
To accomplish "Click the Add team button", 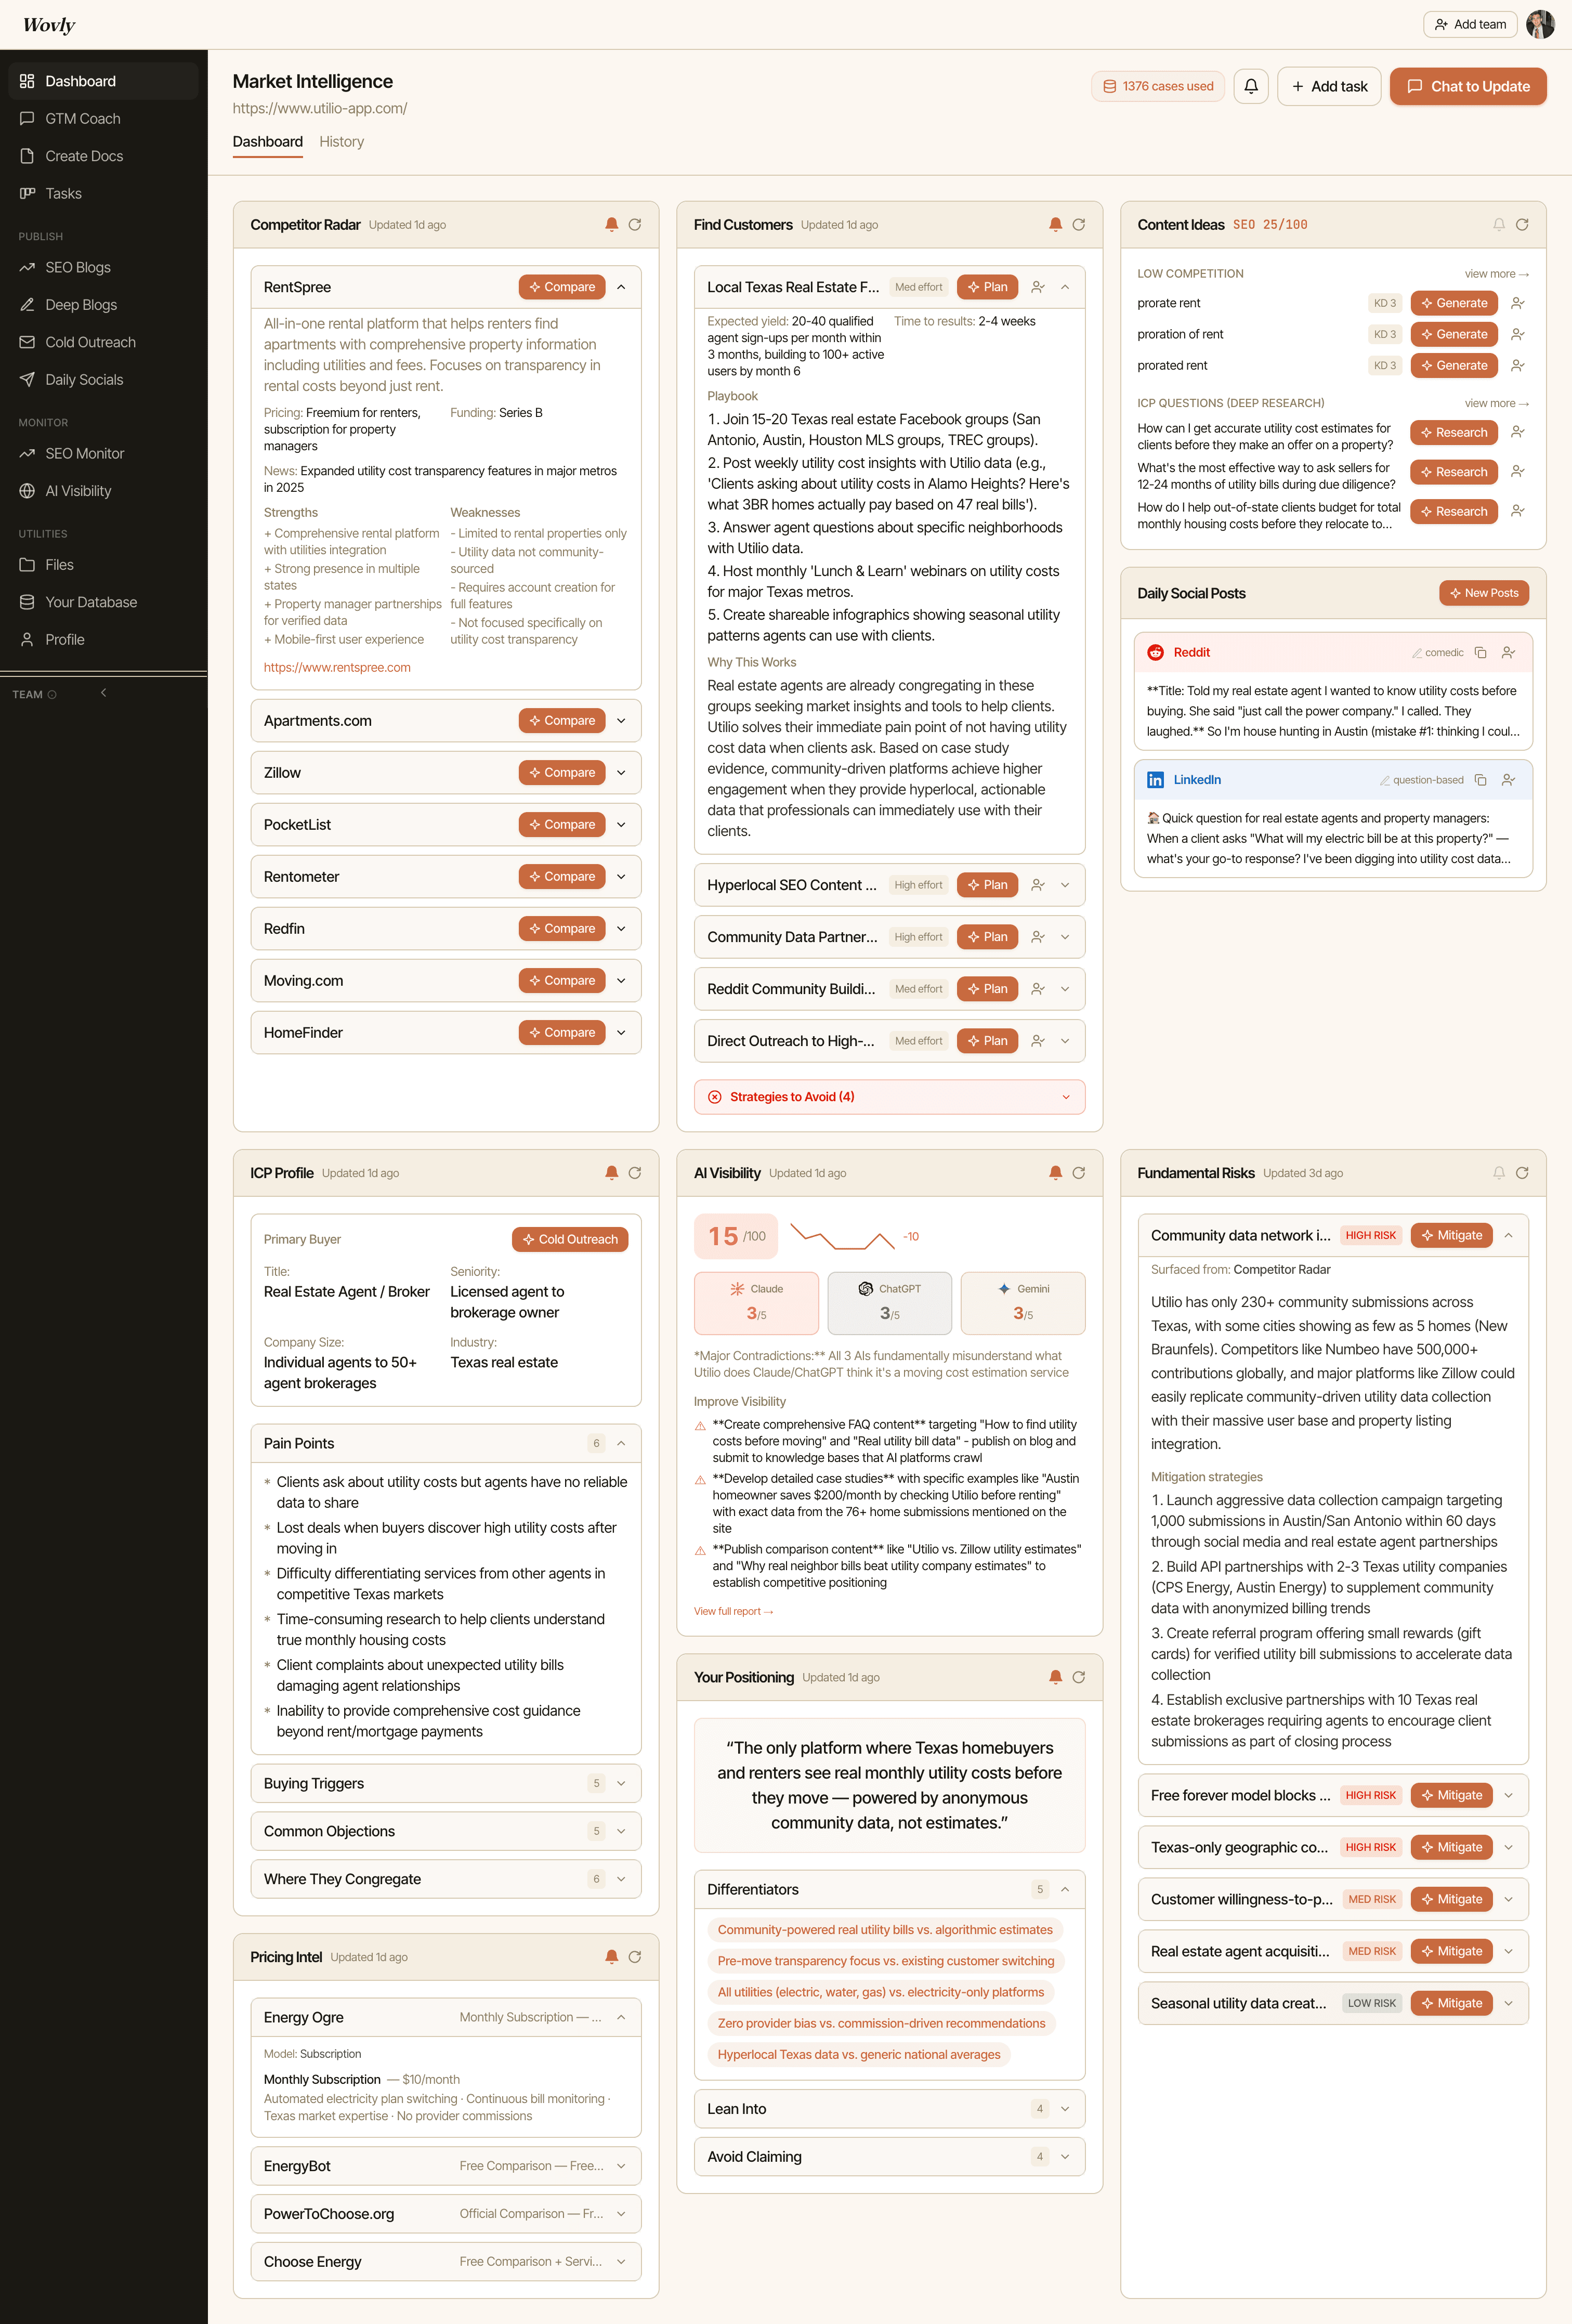I will pyautogui.click(x=1470, y=24).
